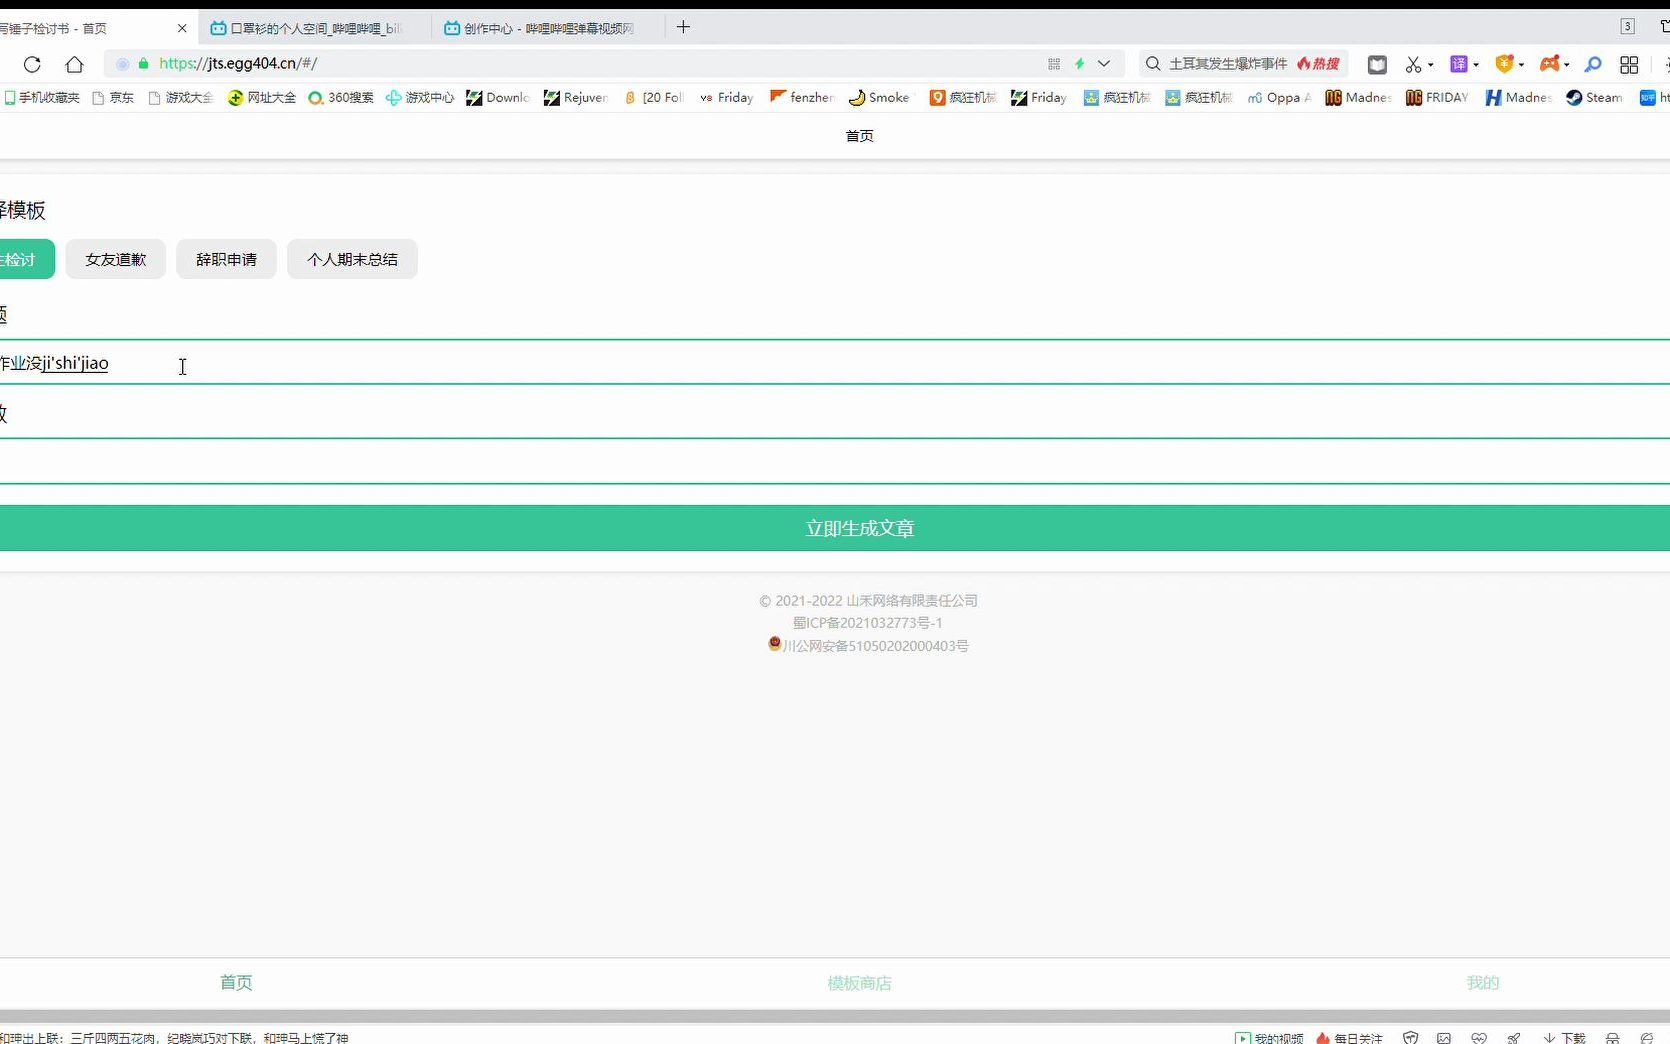Image resolution: width=1670 pixels, height=1044 pixels.
Task: Open a new tab with plus button
Action: pyautogui.click(x=683, y=27)
